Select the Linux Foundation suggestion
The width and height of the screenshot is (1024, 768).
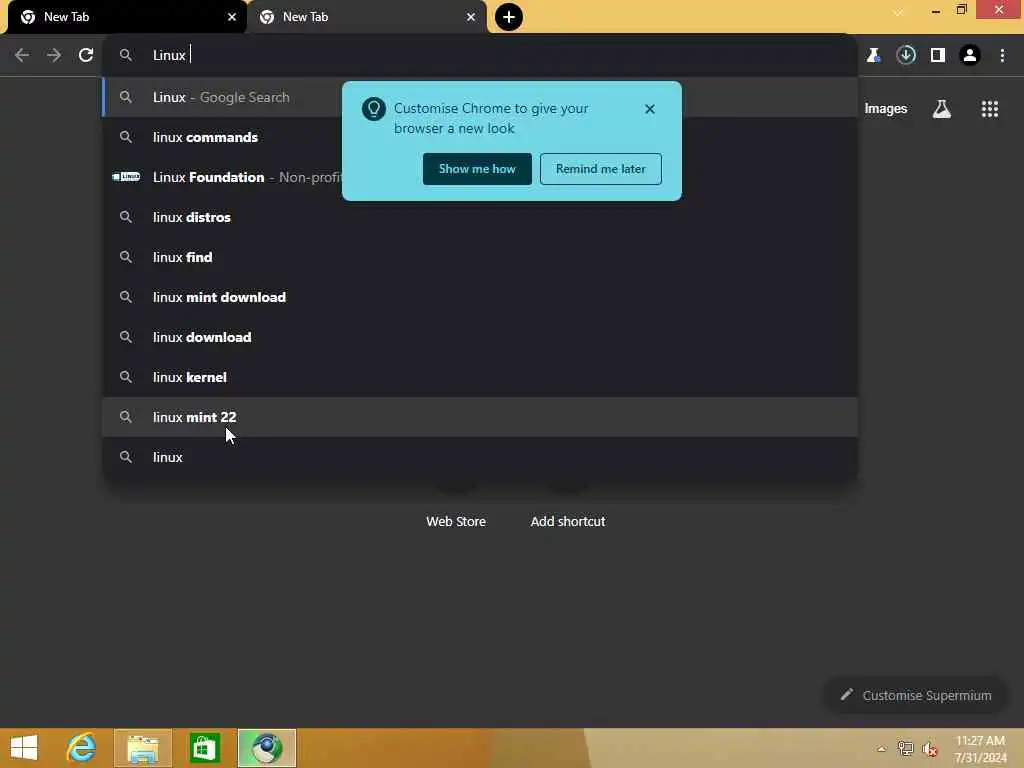tap(480, 177)
